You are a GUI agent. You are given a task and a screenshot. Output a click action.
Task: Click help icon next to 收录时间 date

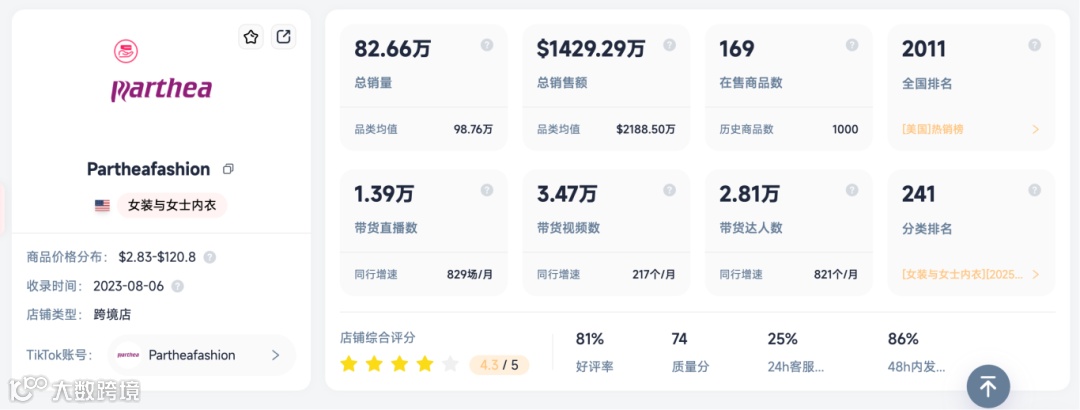178,286
